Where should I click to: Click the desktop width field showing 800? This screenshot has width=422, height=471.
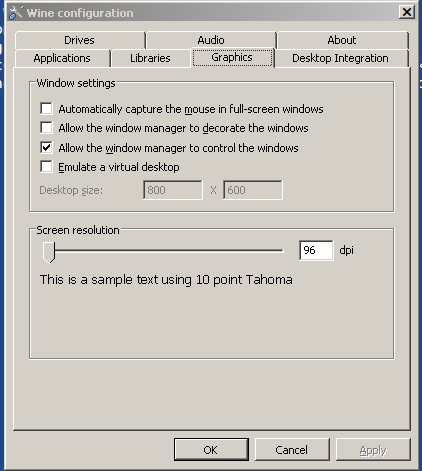[173, 190]
